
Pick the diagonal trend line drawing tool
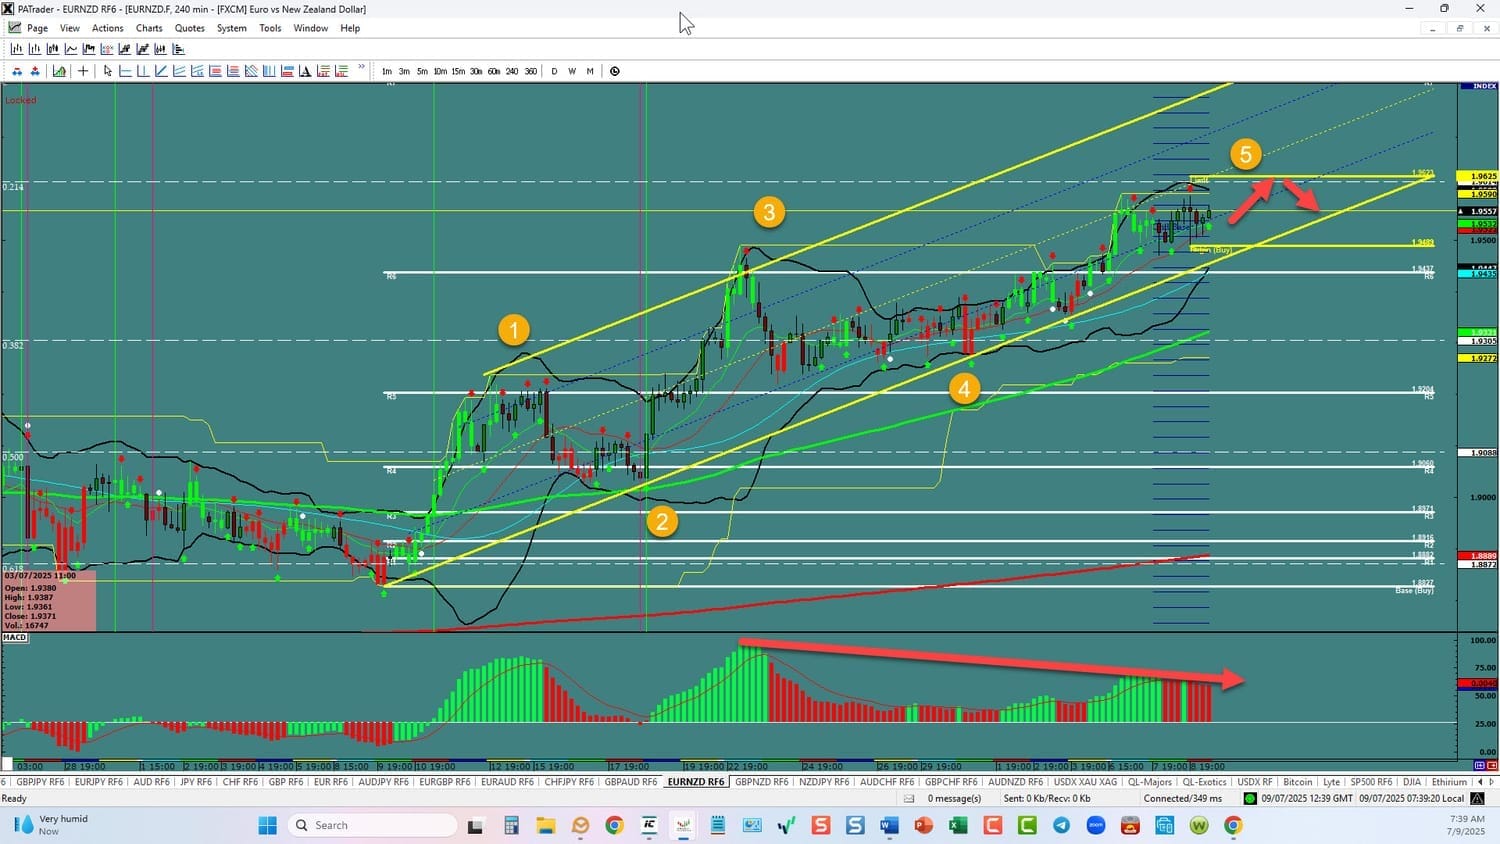point(161,71)
